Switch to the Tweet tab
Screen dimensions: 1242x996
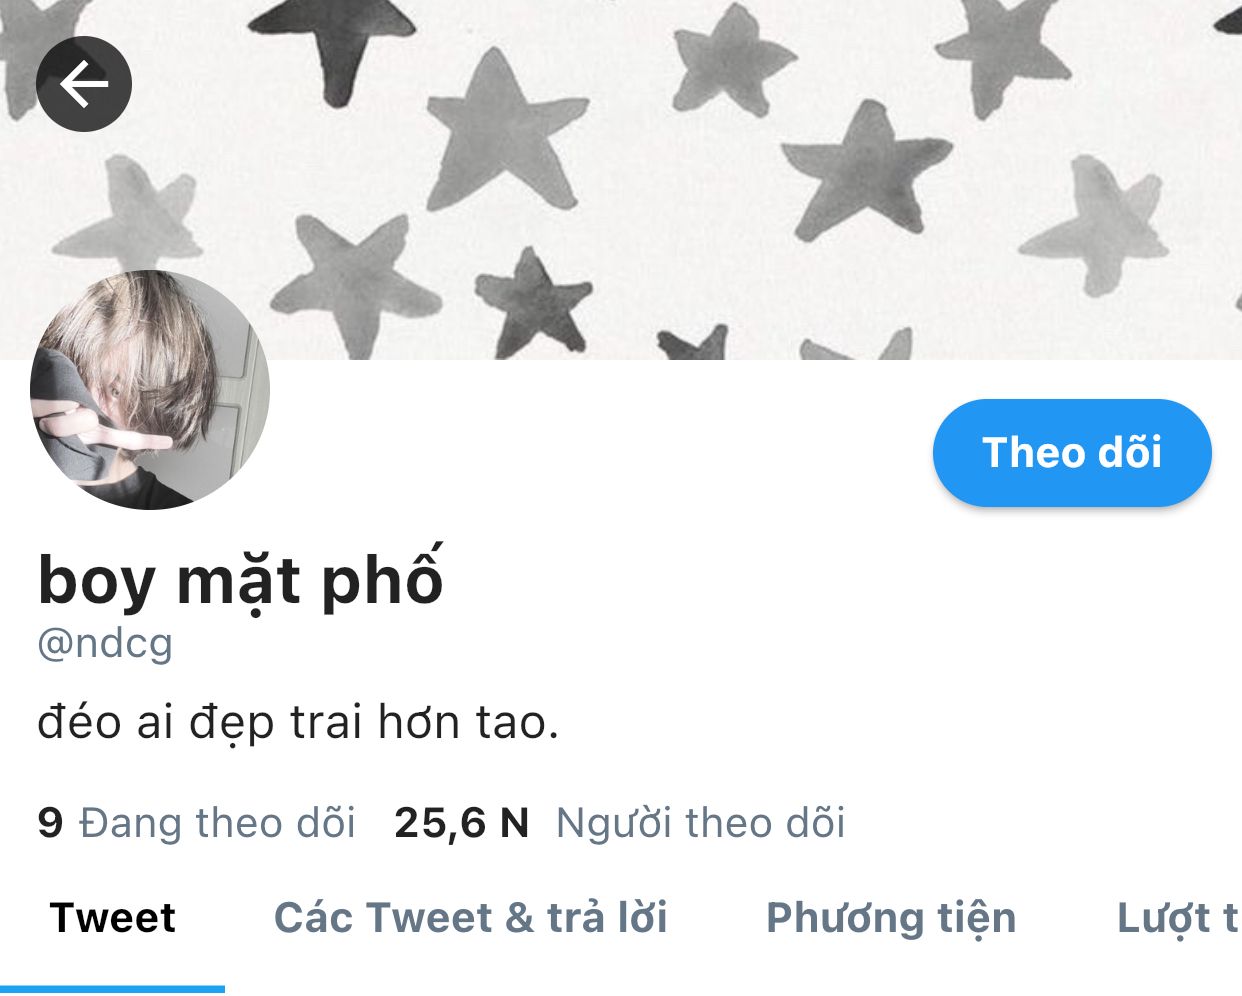click(x=113, y=918)
